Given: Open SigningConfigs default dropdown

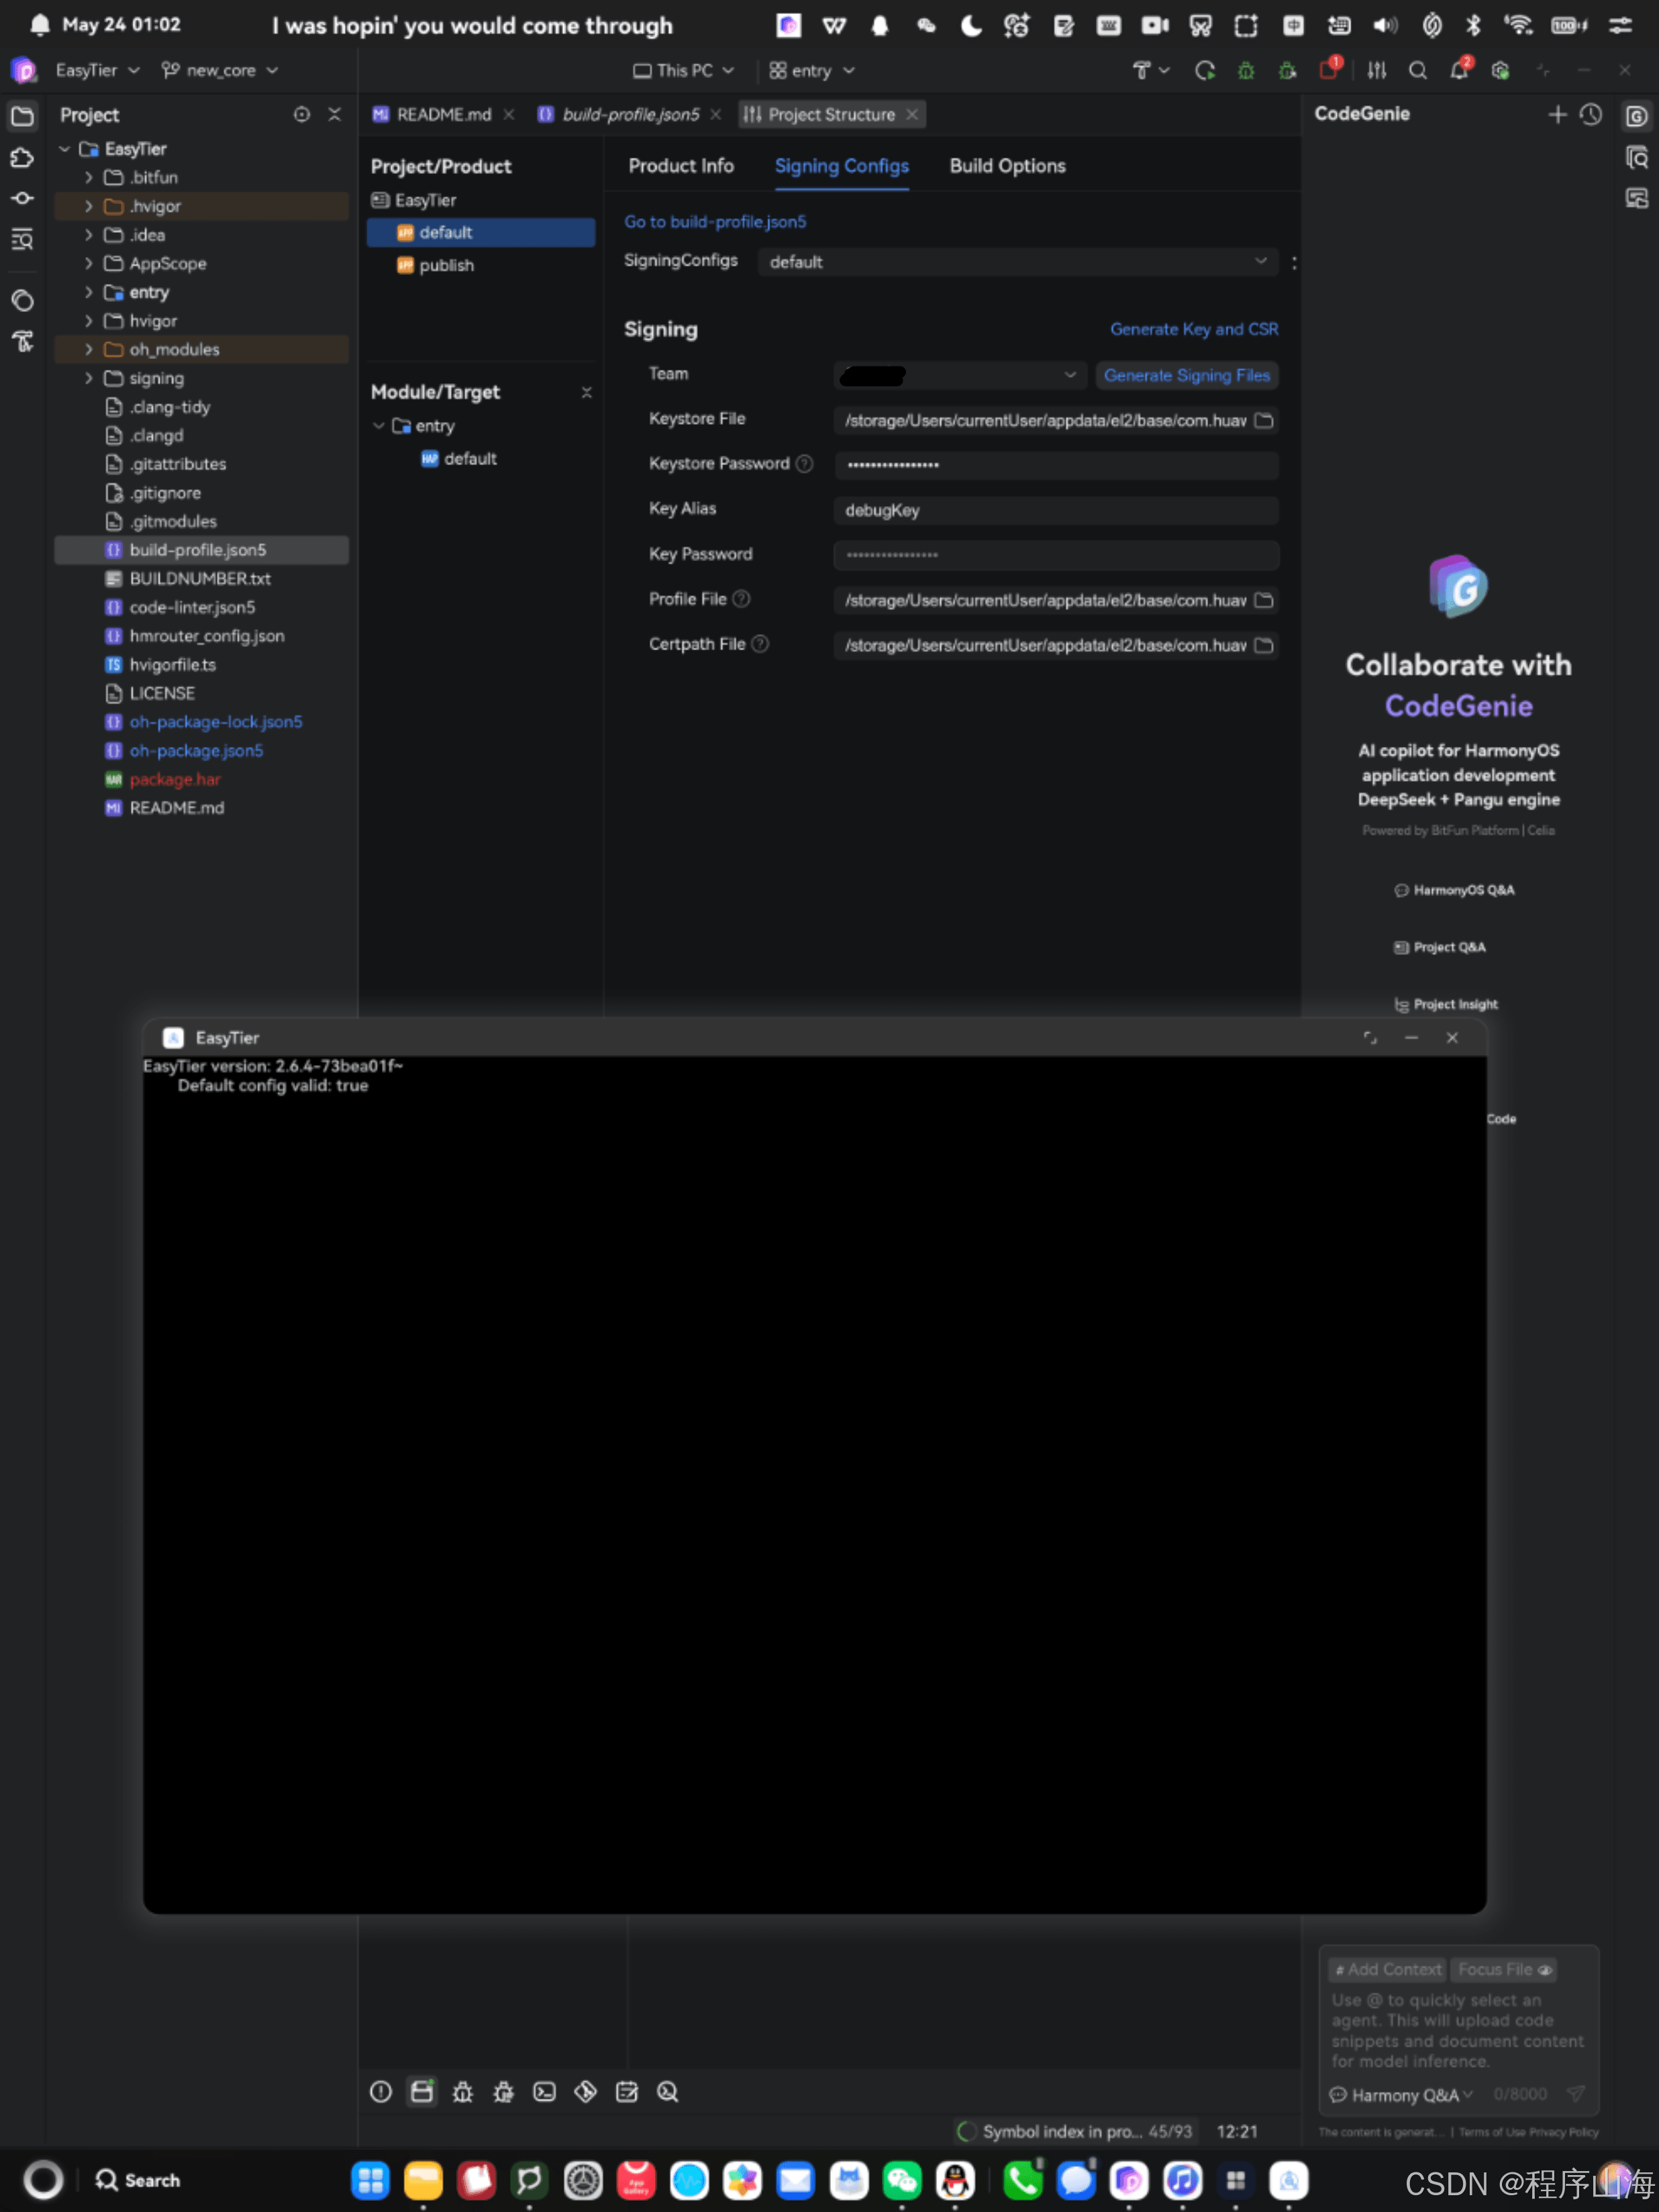Looking at the screenshot, I should click(x=1018, y=262).
